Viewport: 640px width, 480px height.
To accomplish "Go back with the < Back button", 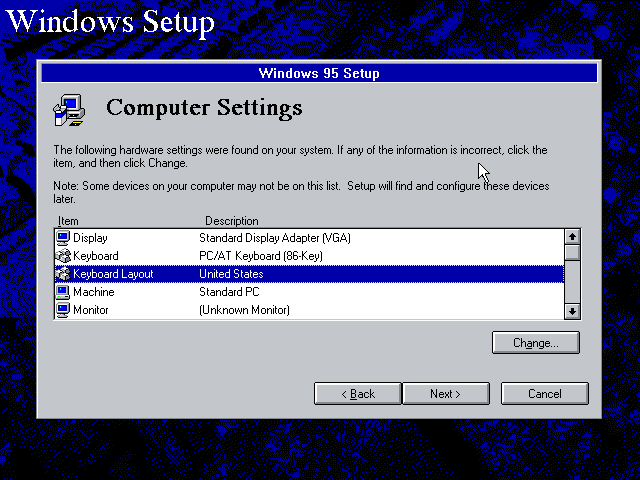I will 358,394.
